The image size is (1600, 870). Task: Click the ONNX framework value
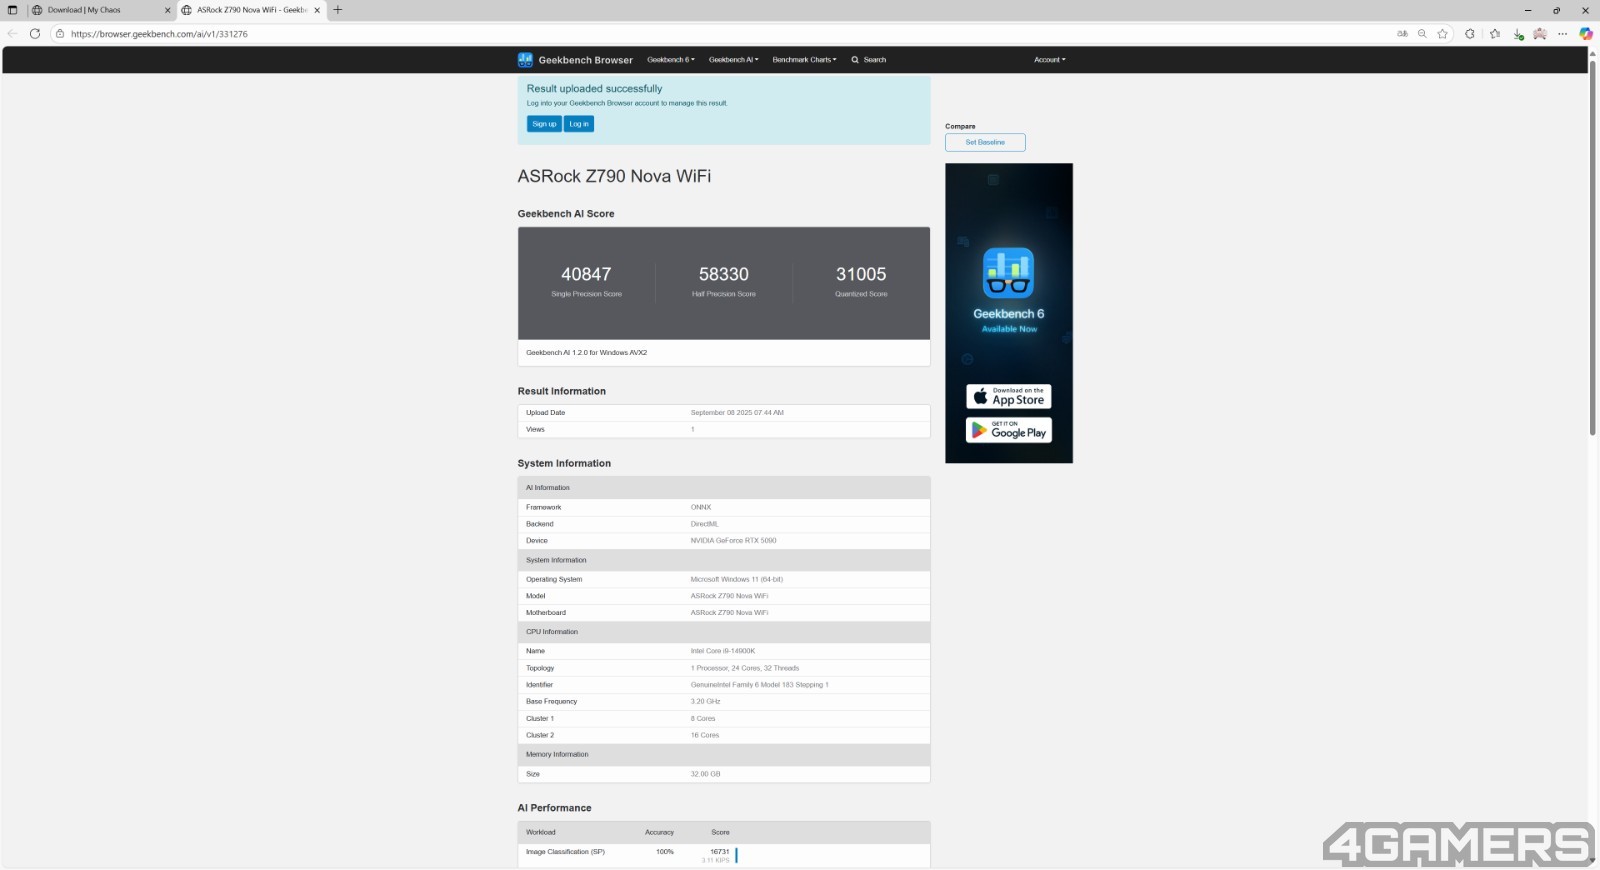[x=700, y=507]
